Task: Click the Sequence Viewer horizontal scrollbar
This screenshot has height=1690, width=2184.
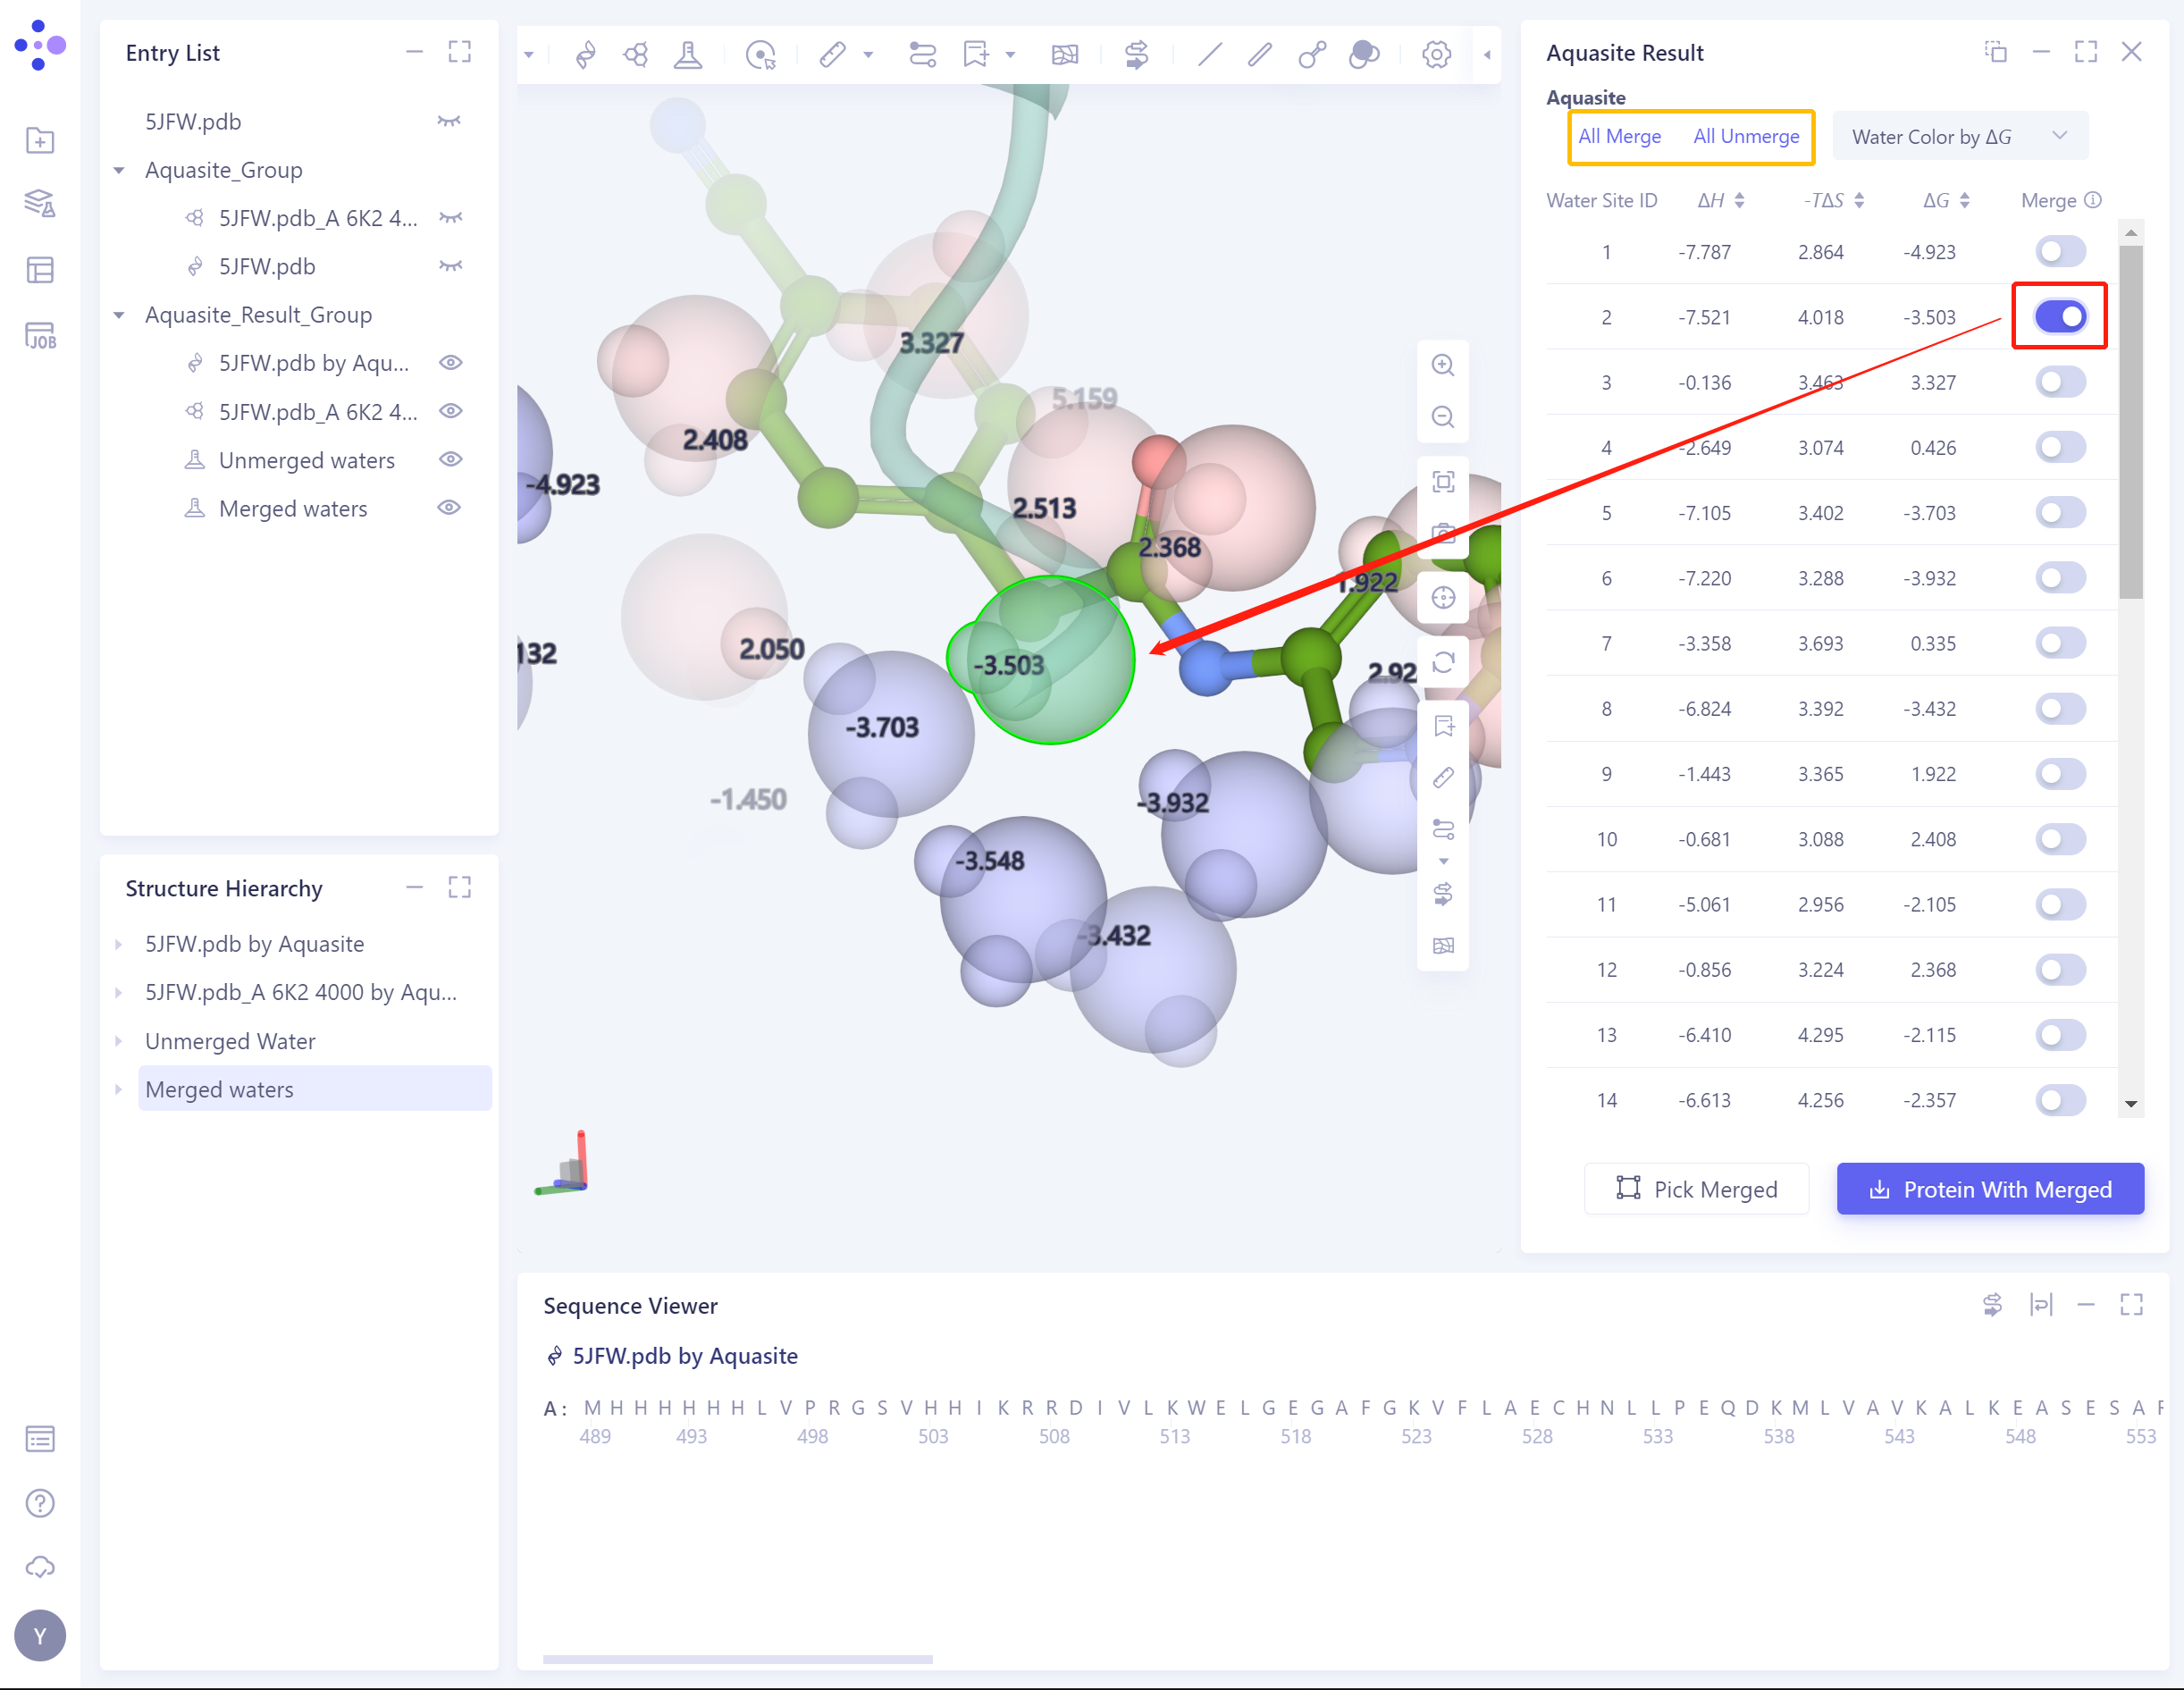Action: (x=737, y=1659)
